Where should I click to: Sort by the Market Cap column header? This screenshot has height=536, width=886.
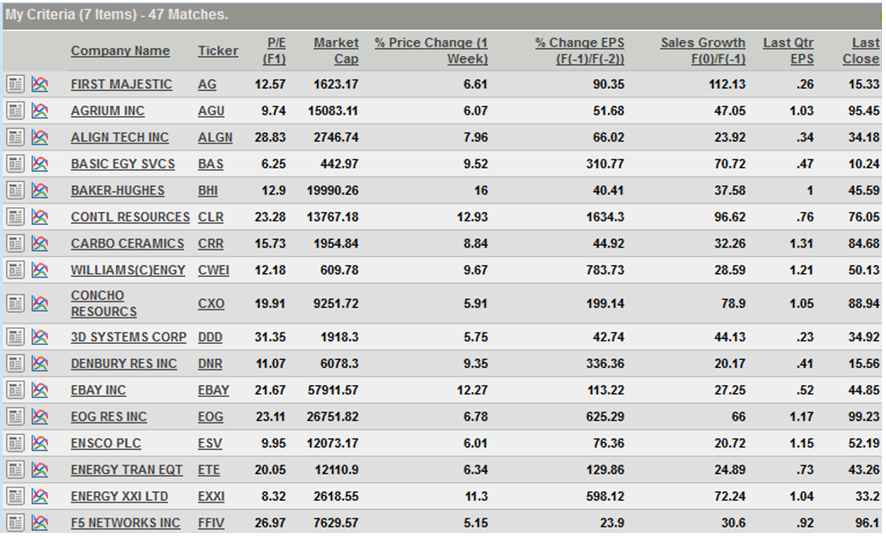(336, 51)
